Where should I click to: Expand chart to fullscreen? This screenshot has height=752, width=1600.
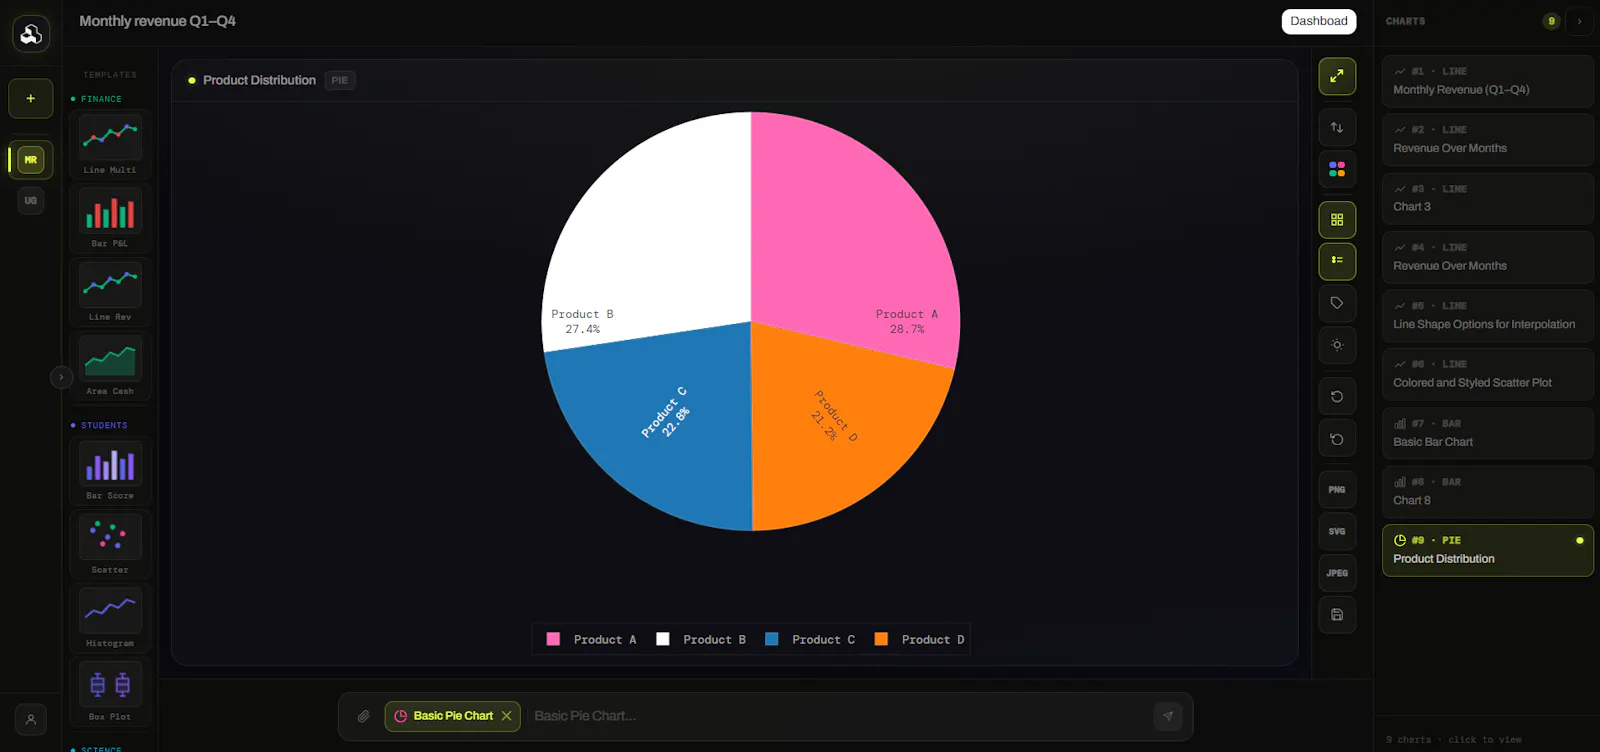(x=1337, y=76)
